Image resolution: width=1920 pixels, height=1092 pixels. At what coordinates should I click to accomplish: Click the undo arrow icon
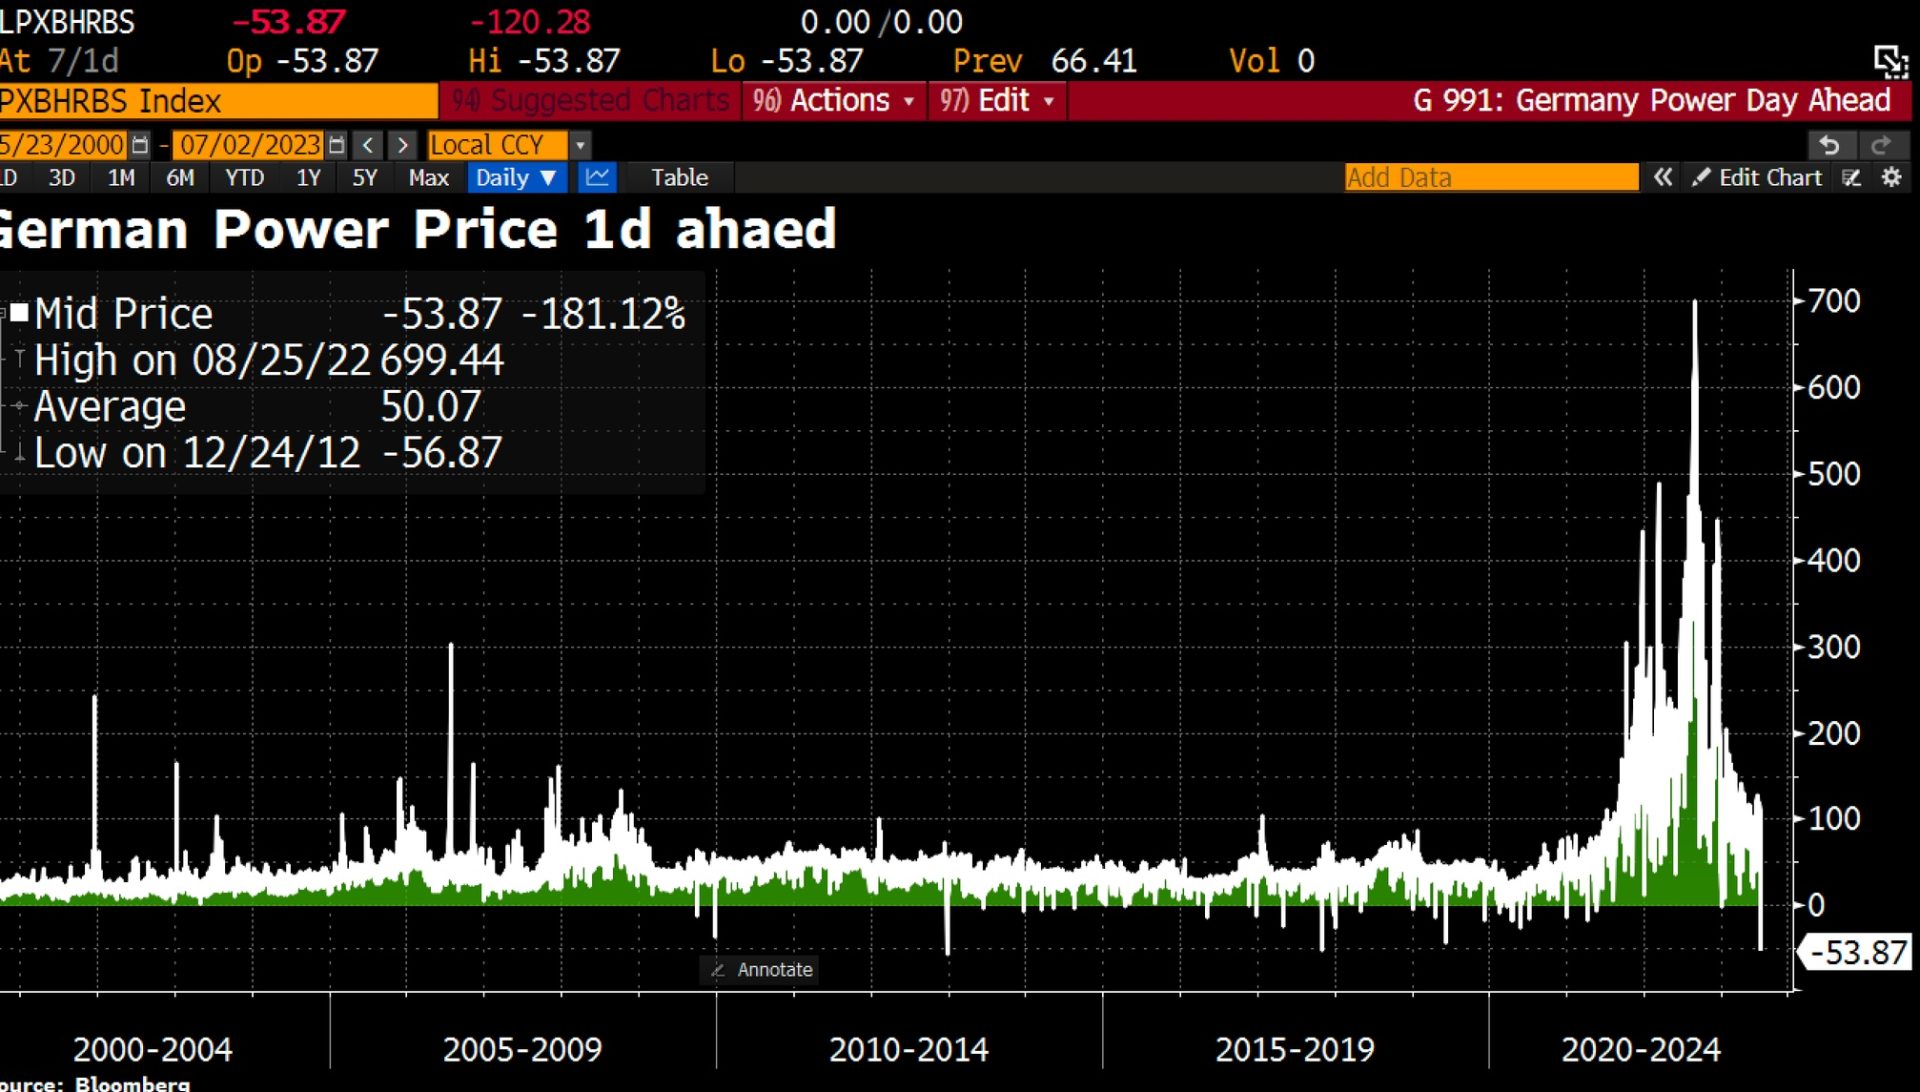[1830, 145]
